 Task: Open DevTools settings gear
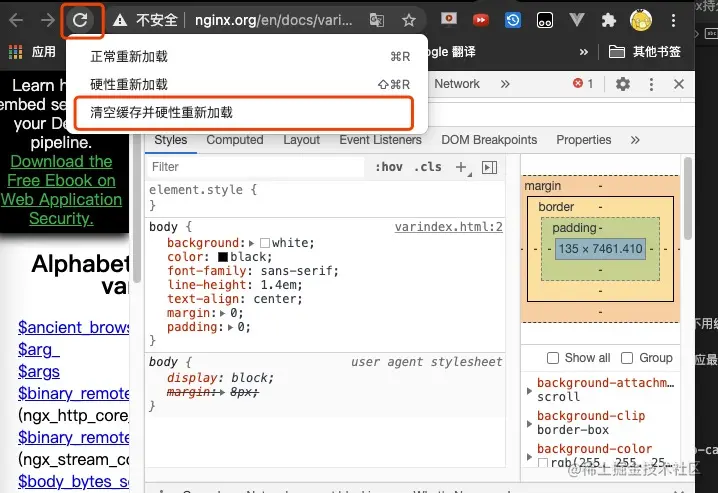pos(623,84)
